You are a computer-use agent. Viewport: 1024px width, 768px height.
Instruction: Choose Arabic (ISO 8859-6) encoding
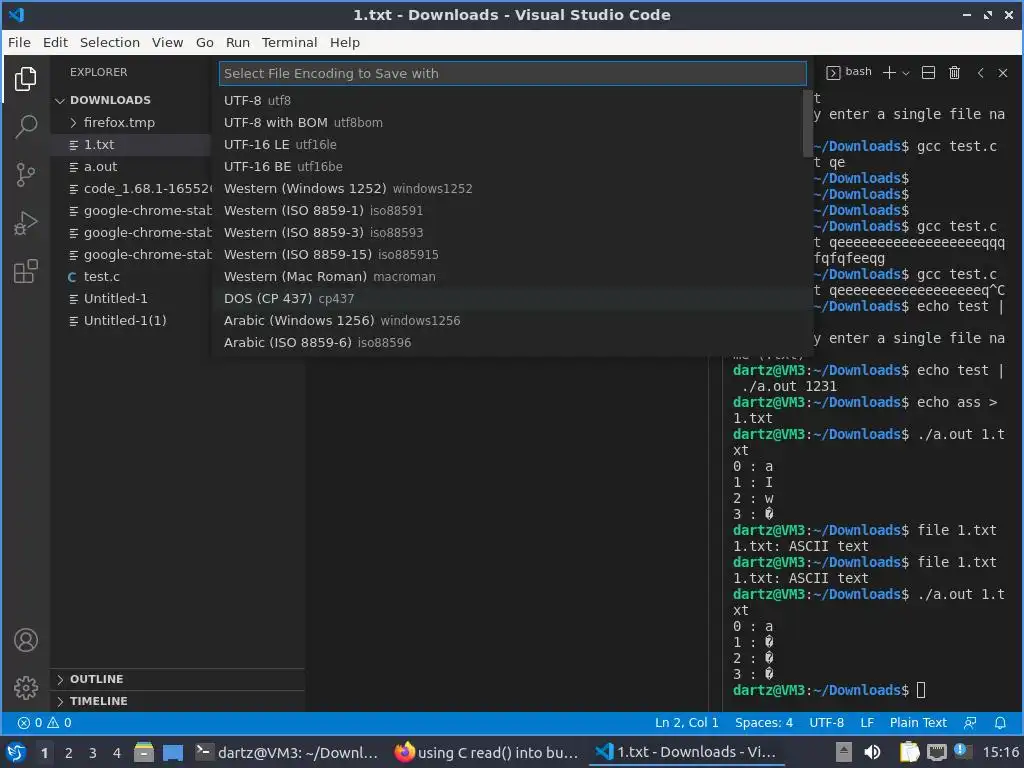click(511, 343)
